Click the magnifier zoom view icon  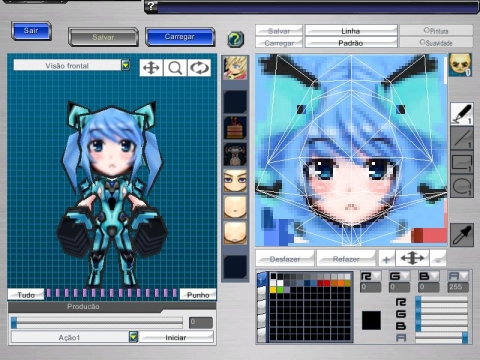tap(175, 68)
